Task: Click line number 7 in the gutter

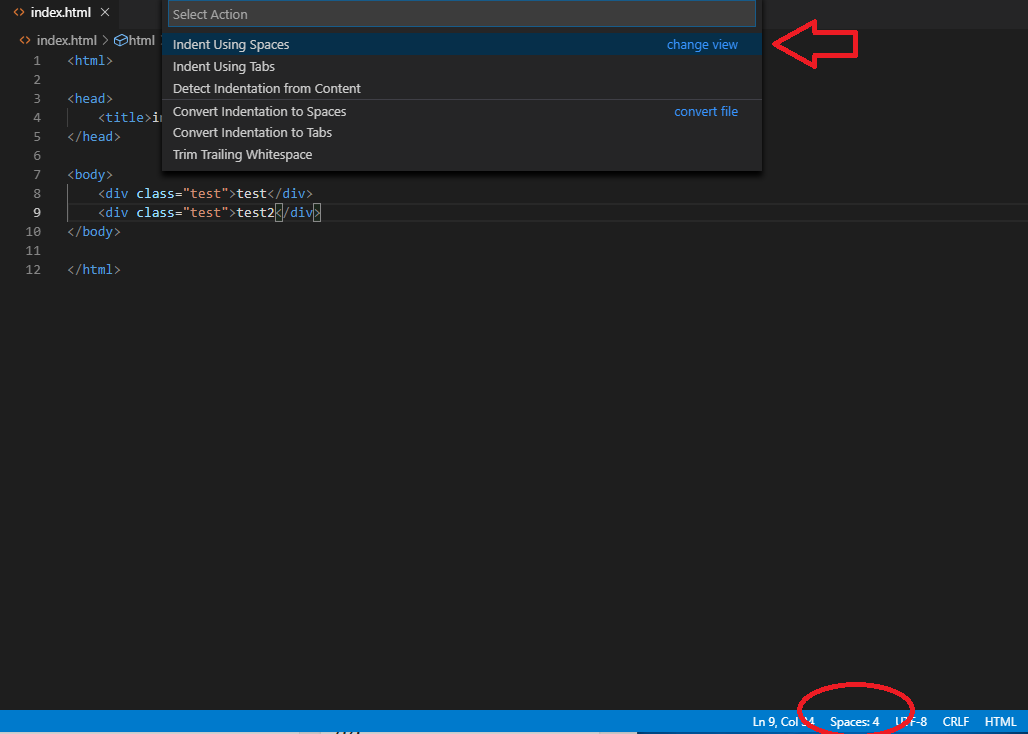Action: [37, 175]
